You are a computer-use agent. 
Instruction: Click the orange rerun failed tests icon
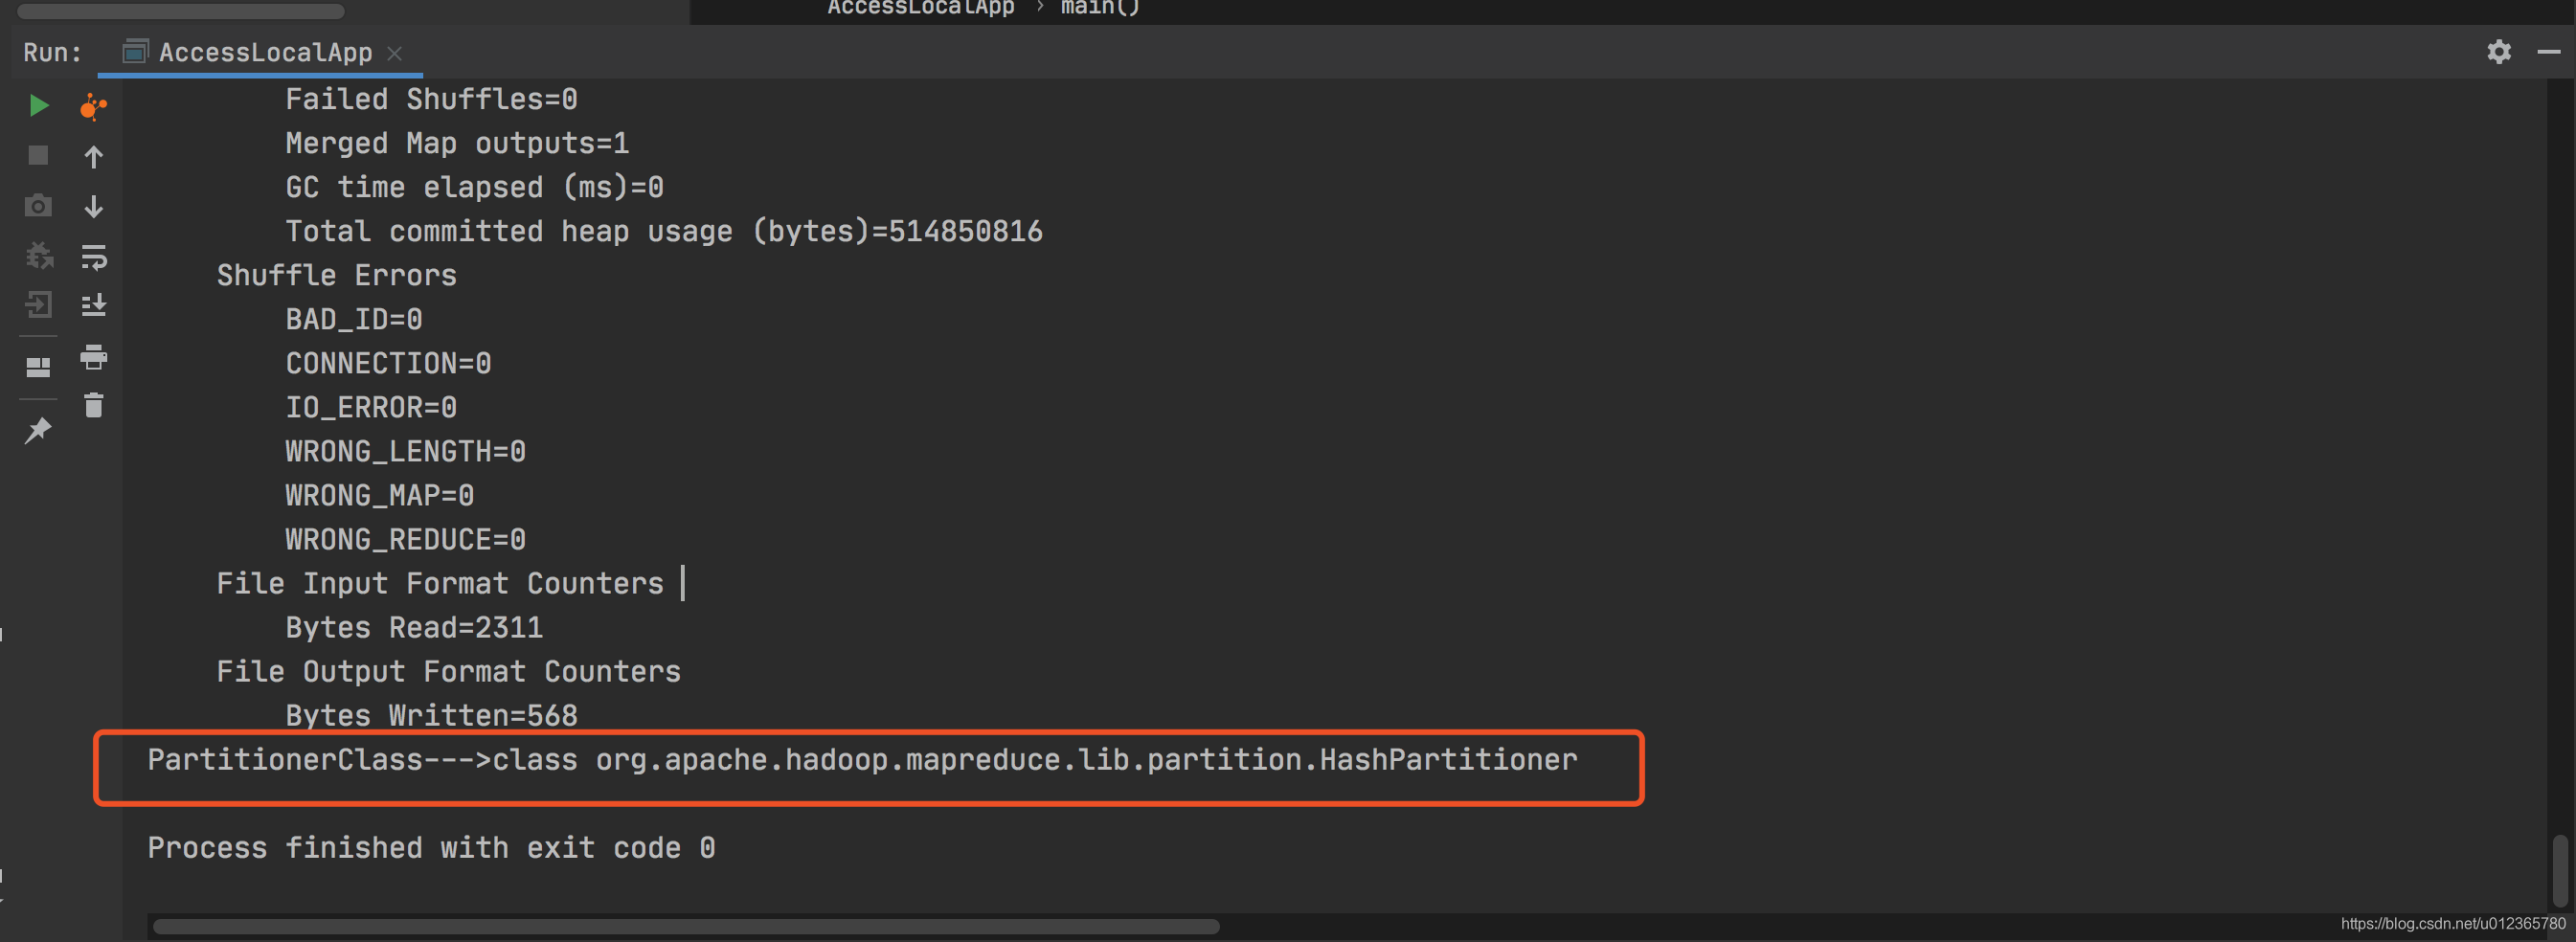[x=93, y=105]
